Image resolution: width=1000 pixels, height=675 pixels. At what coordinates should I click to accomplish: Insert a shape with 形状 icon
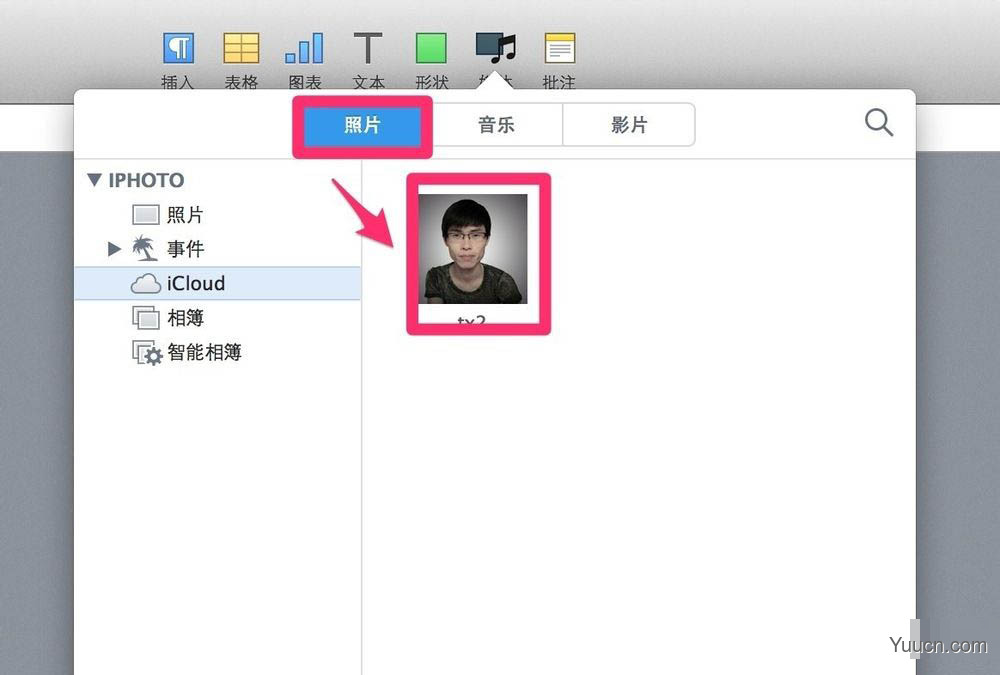click(x=431, y=48)
